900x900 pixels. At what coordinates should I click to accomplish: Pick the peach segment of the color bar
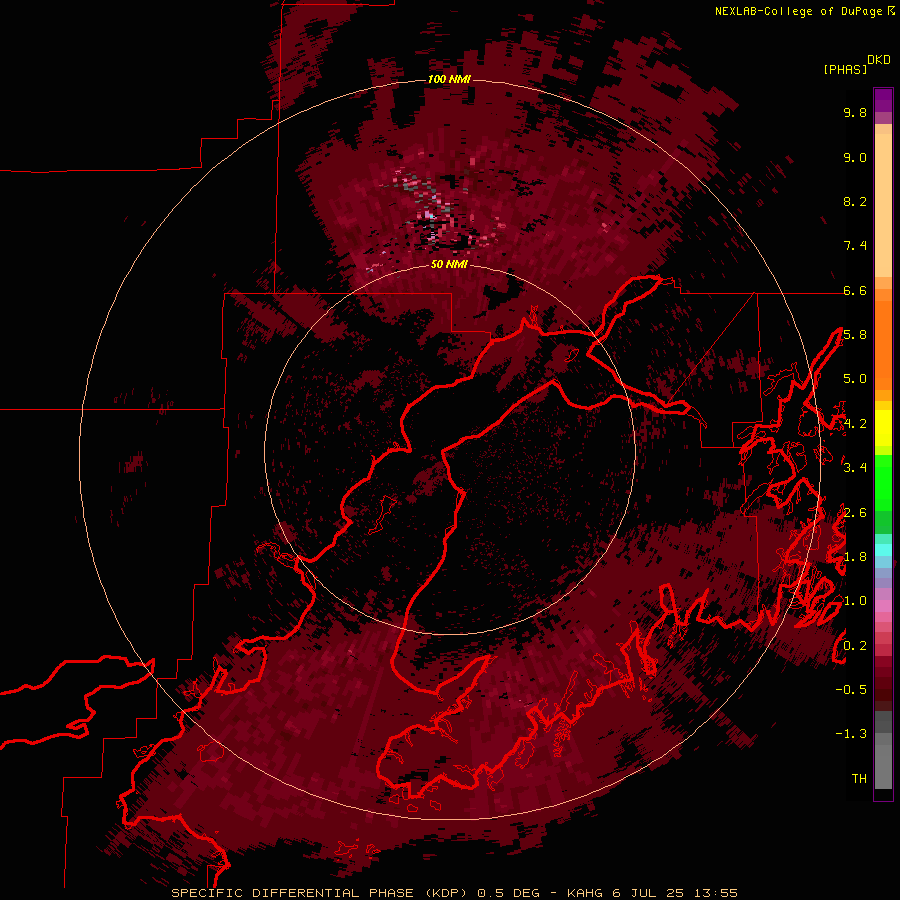[x=883, y=207]
